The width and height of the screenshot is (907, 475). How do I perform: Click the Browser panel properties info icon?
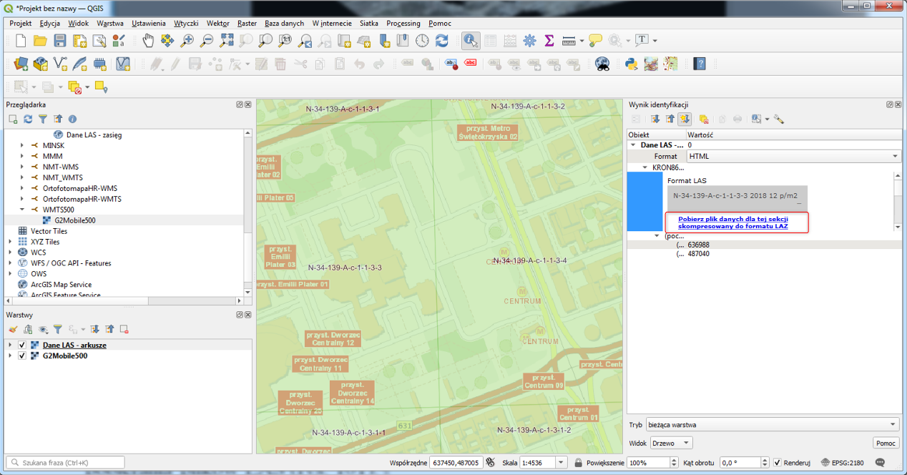[72, 119]
